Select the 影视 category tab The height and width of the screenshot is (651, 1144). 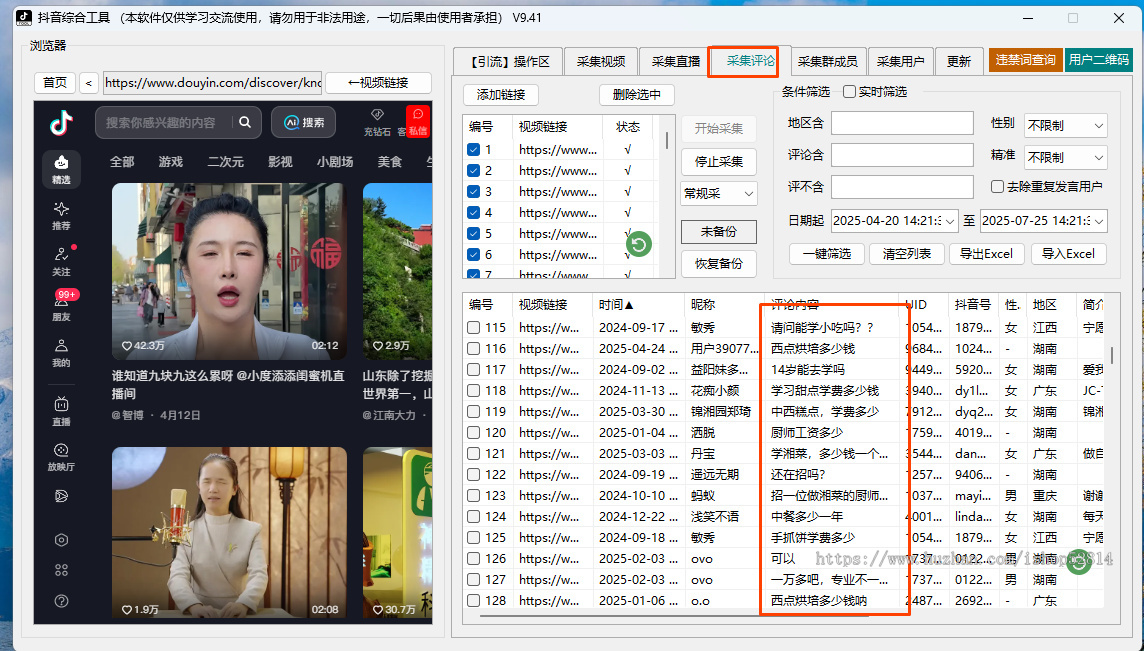pyautogui.click(x=280, y=161)
